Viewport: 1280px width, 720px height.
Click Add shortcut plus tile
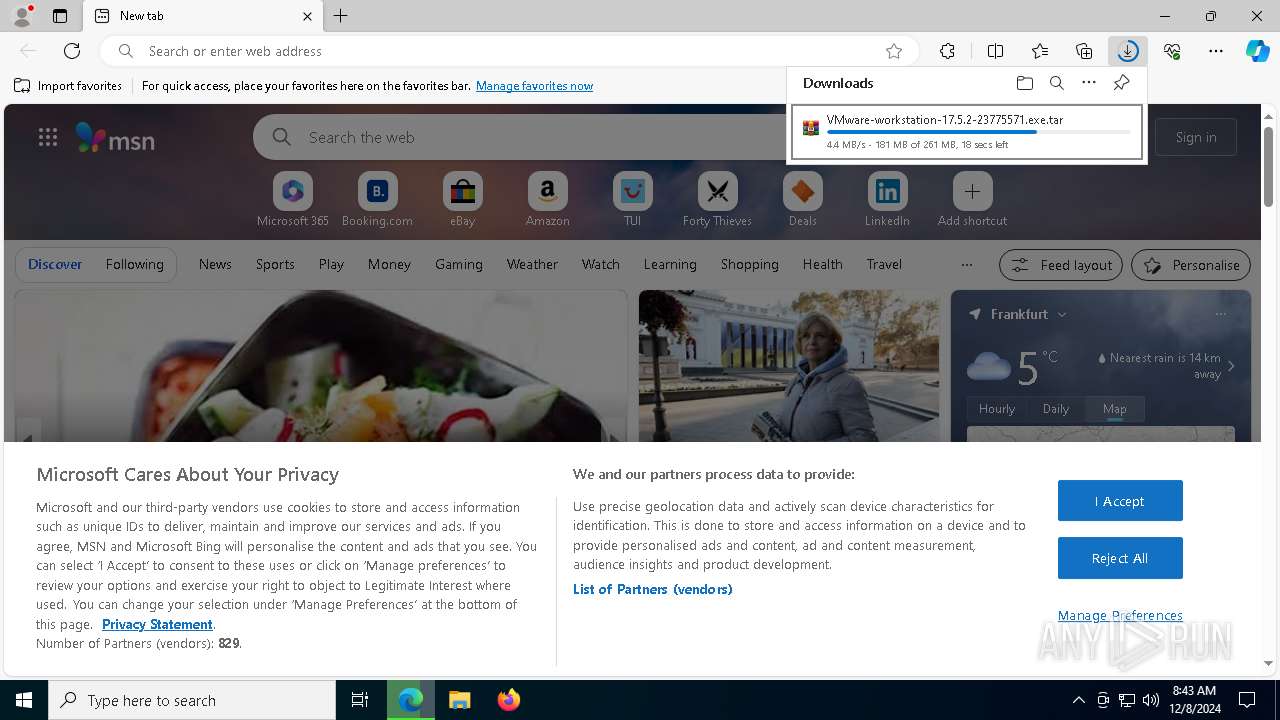pos(972,200)
